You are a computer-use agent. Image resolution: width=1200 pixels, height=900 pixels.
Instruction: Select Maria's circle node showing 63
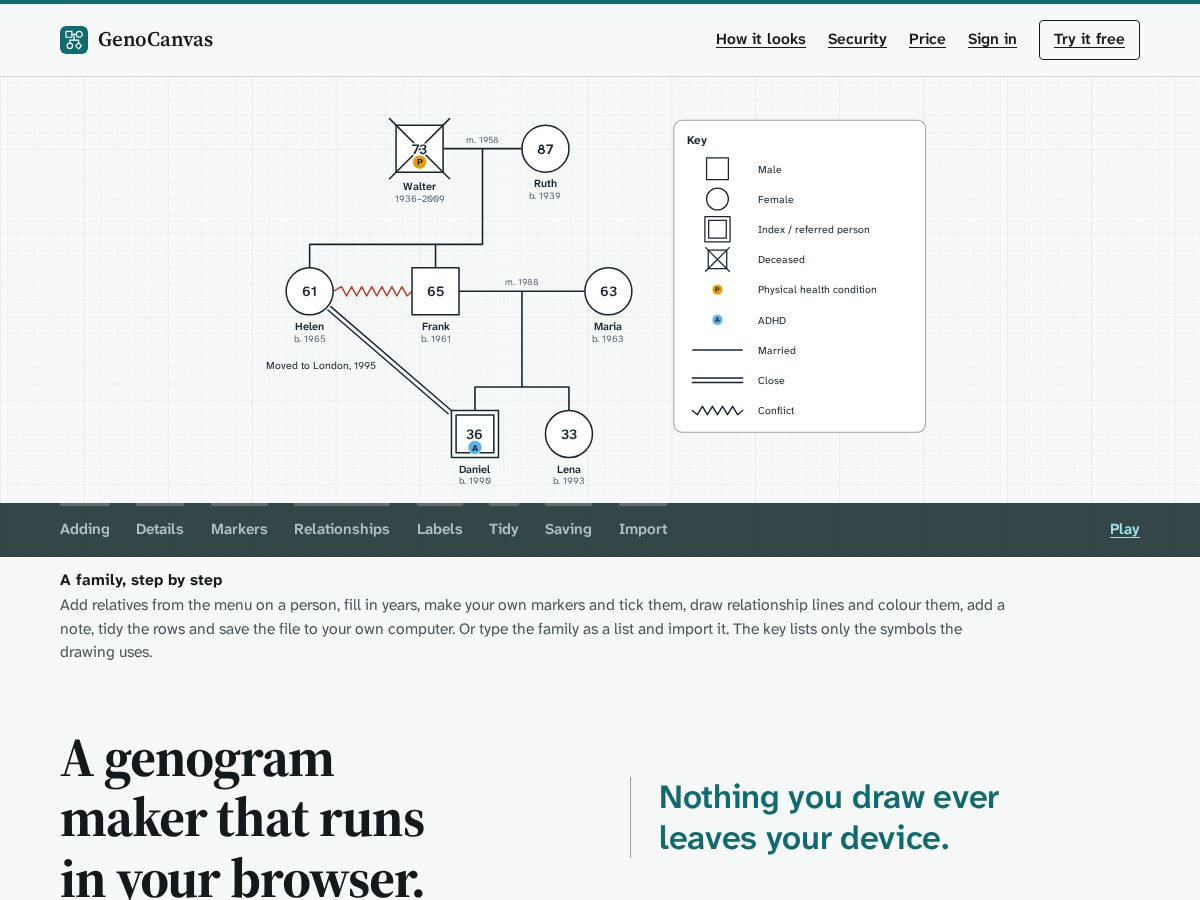pyautogui.click(x=608, y=291)
